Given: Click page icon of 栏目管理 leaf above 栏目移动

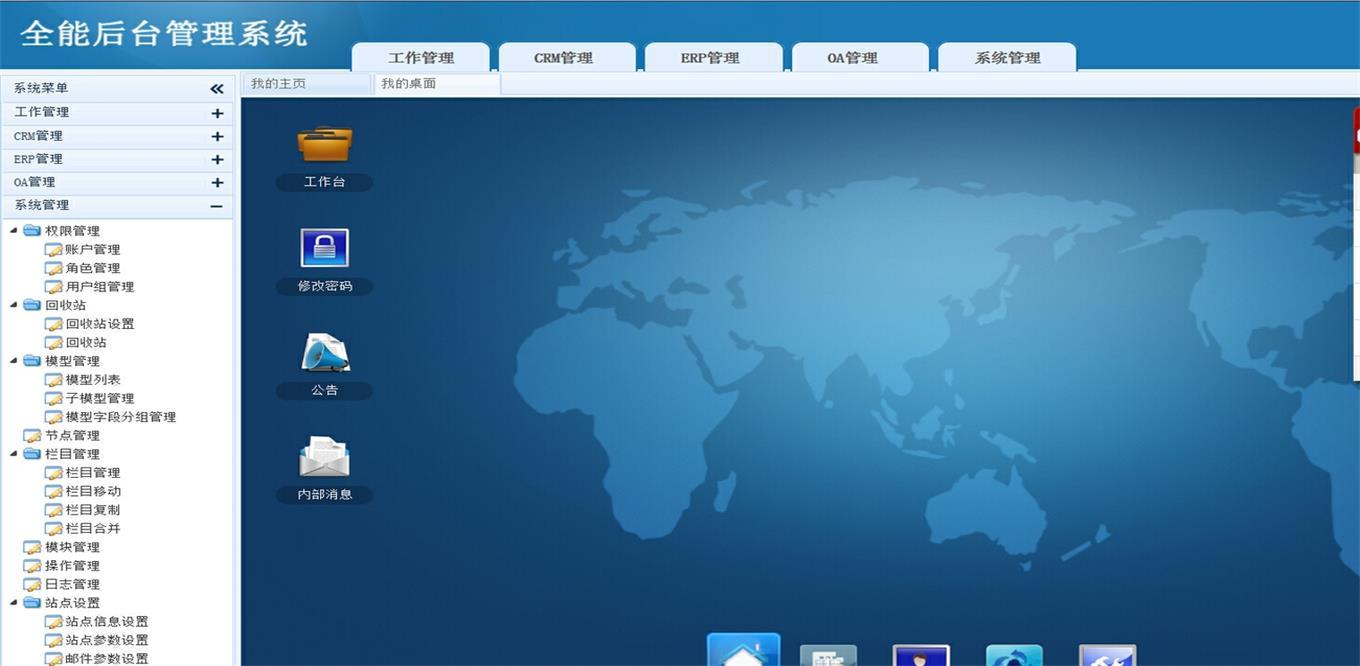Looking at the screenshot, I should pos(53,473).
